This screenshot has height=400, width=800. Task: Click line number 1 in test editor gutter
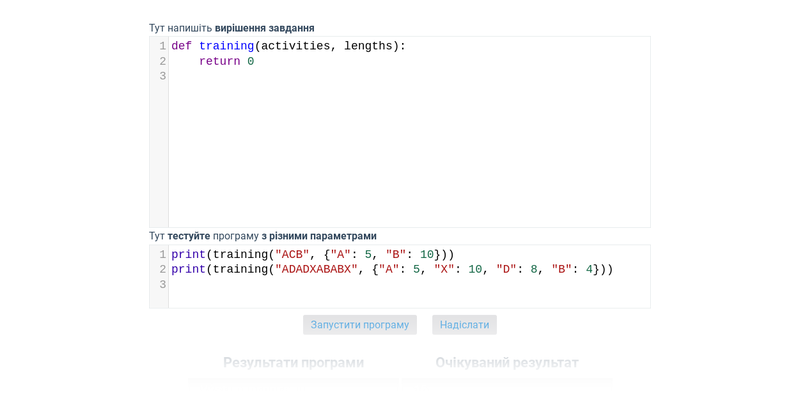(x=162, y=255)
